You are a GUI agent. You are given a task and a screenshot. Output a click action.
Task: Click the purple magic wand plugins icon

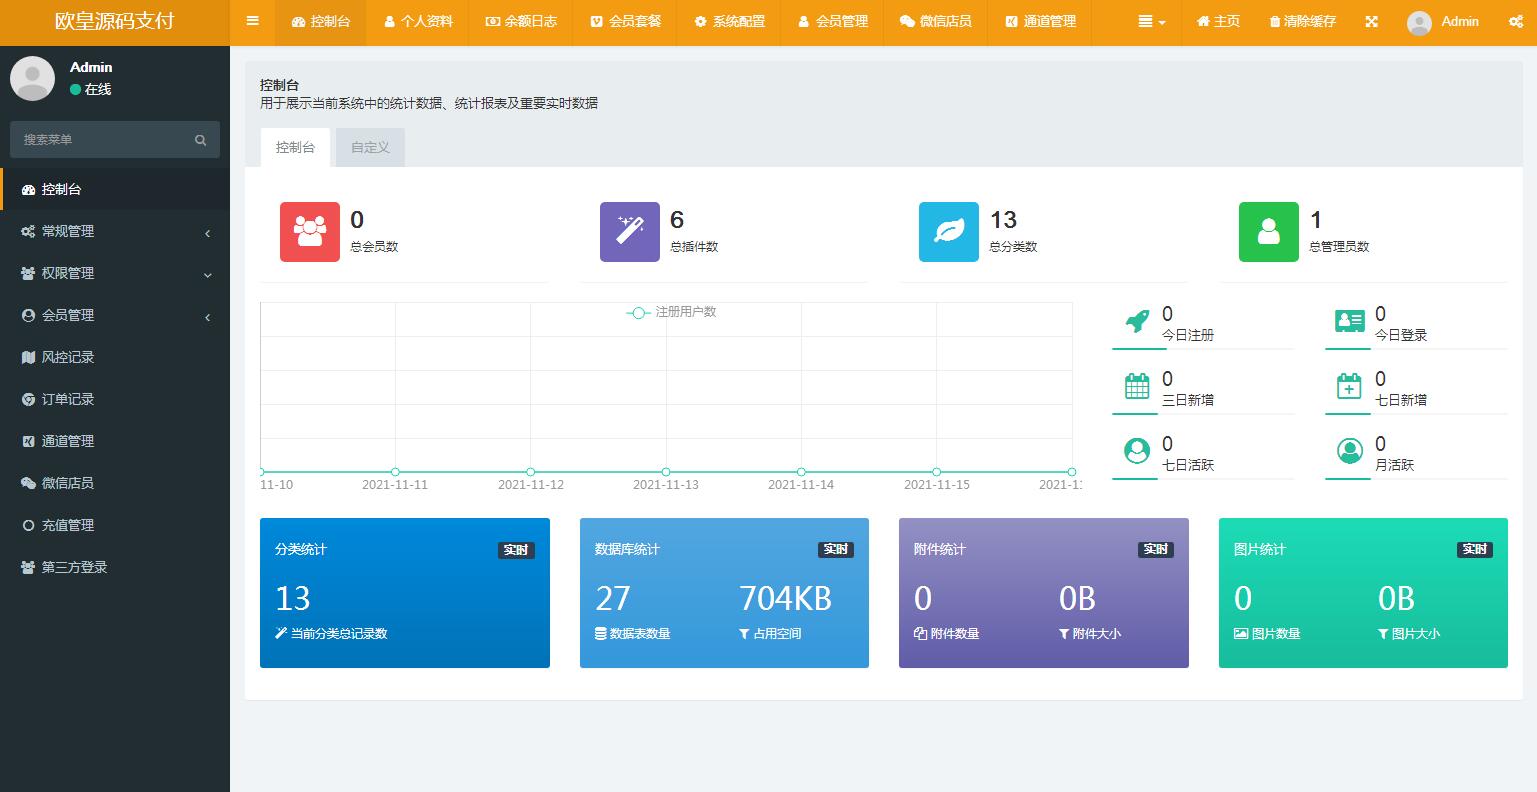(x=629, y=232)
